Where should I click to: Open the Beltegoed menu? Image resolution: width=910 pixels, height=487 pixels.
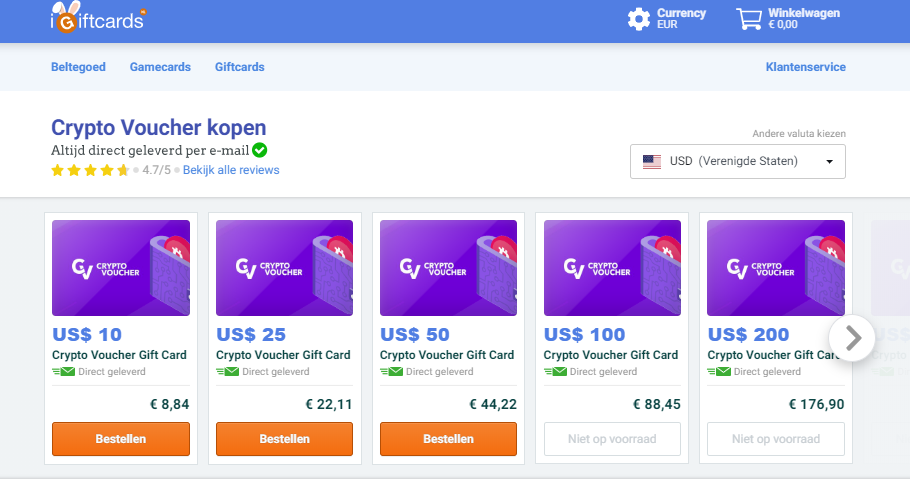pyautogui.click(x=78, y=67)
